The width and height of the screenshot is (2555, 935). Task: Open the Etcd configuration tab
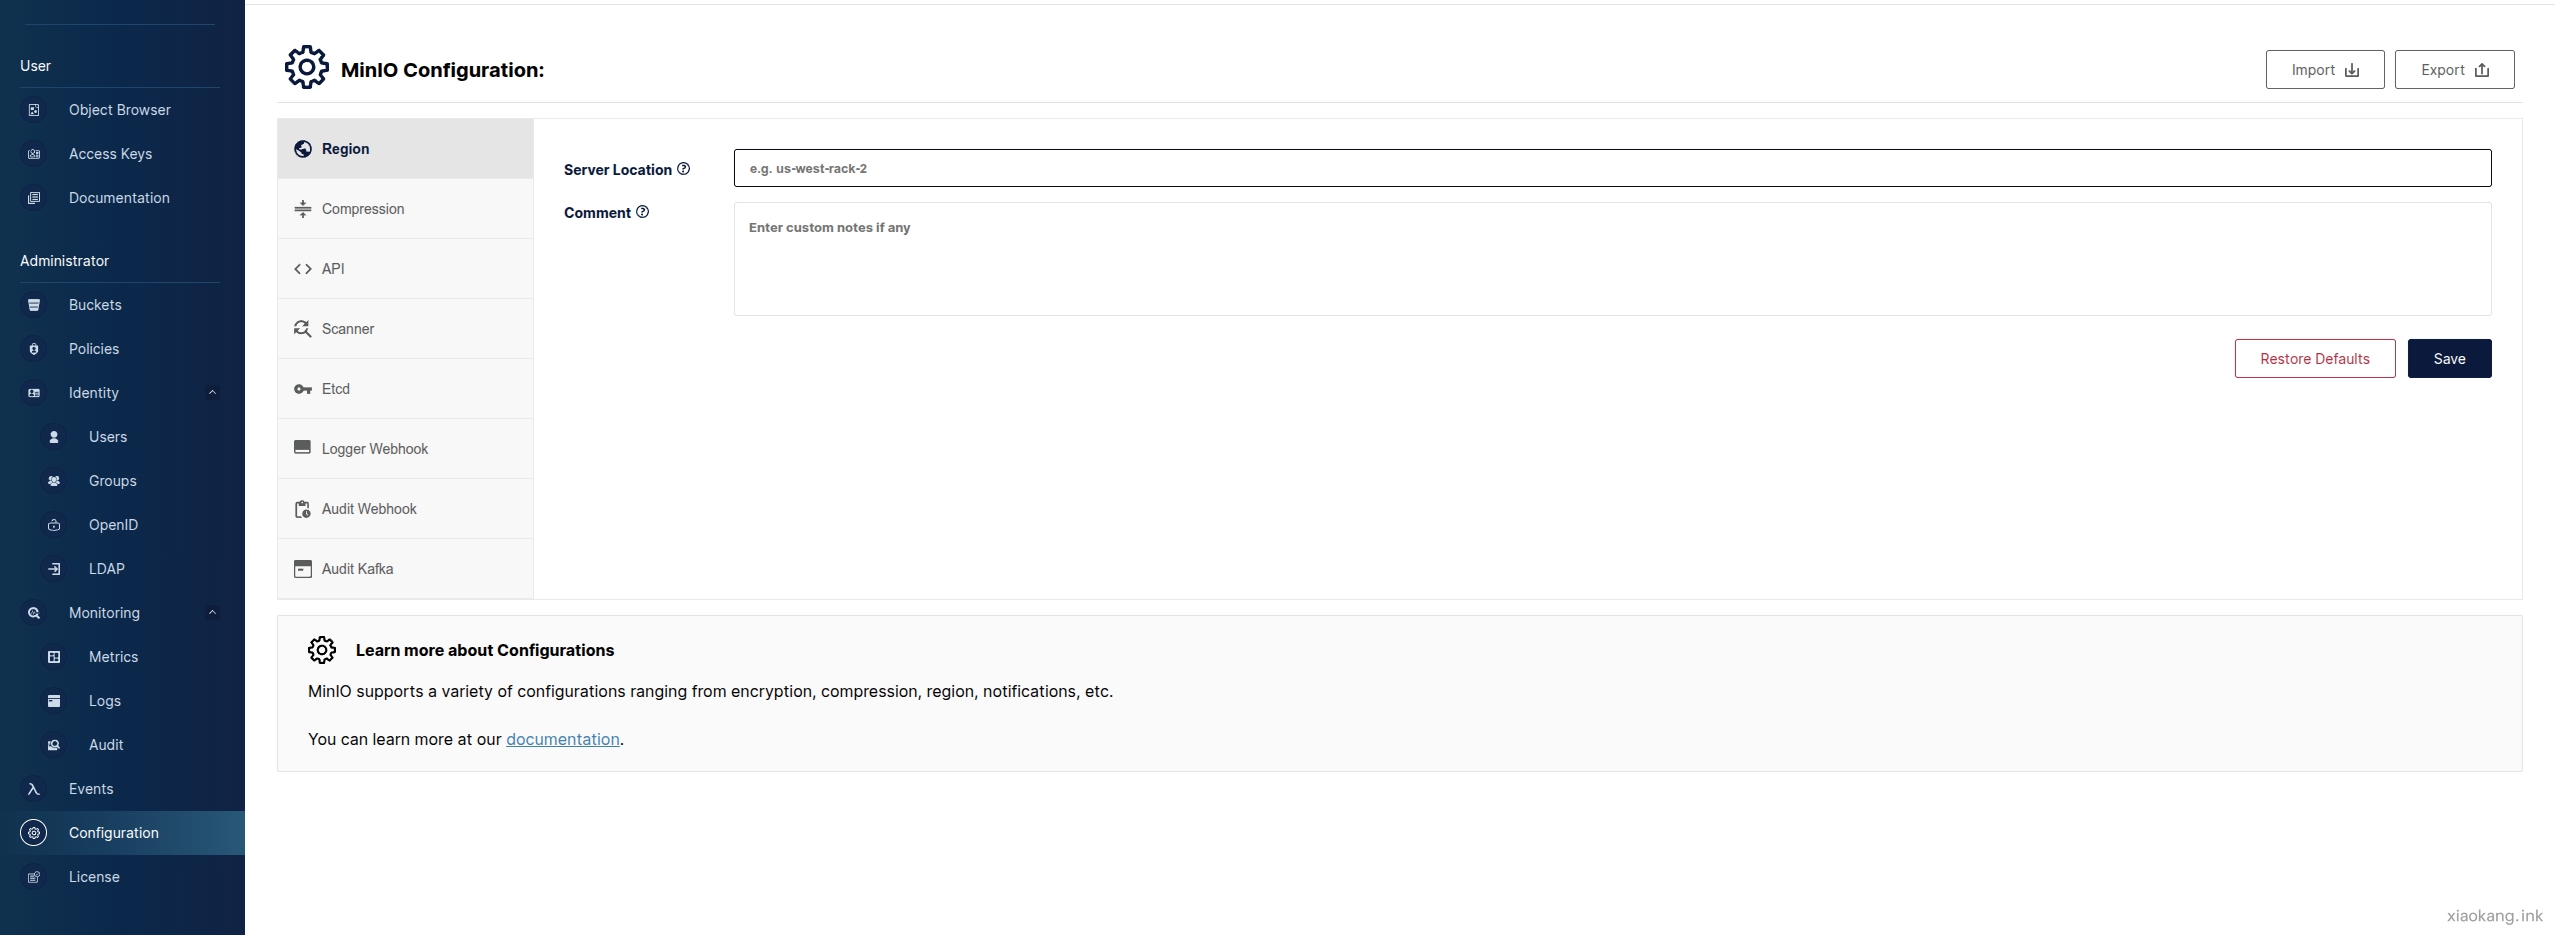pyautogui.click(x=405, y=389)
